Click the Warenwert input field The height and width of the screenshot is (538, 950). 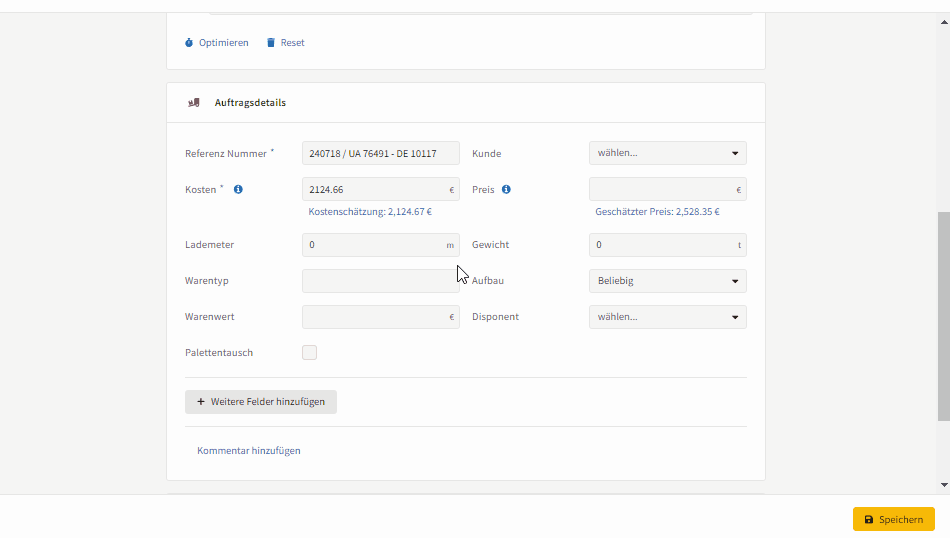click(x=380, y=317)
